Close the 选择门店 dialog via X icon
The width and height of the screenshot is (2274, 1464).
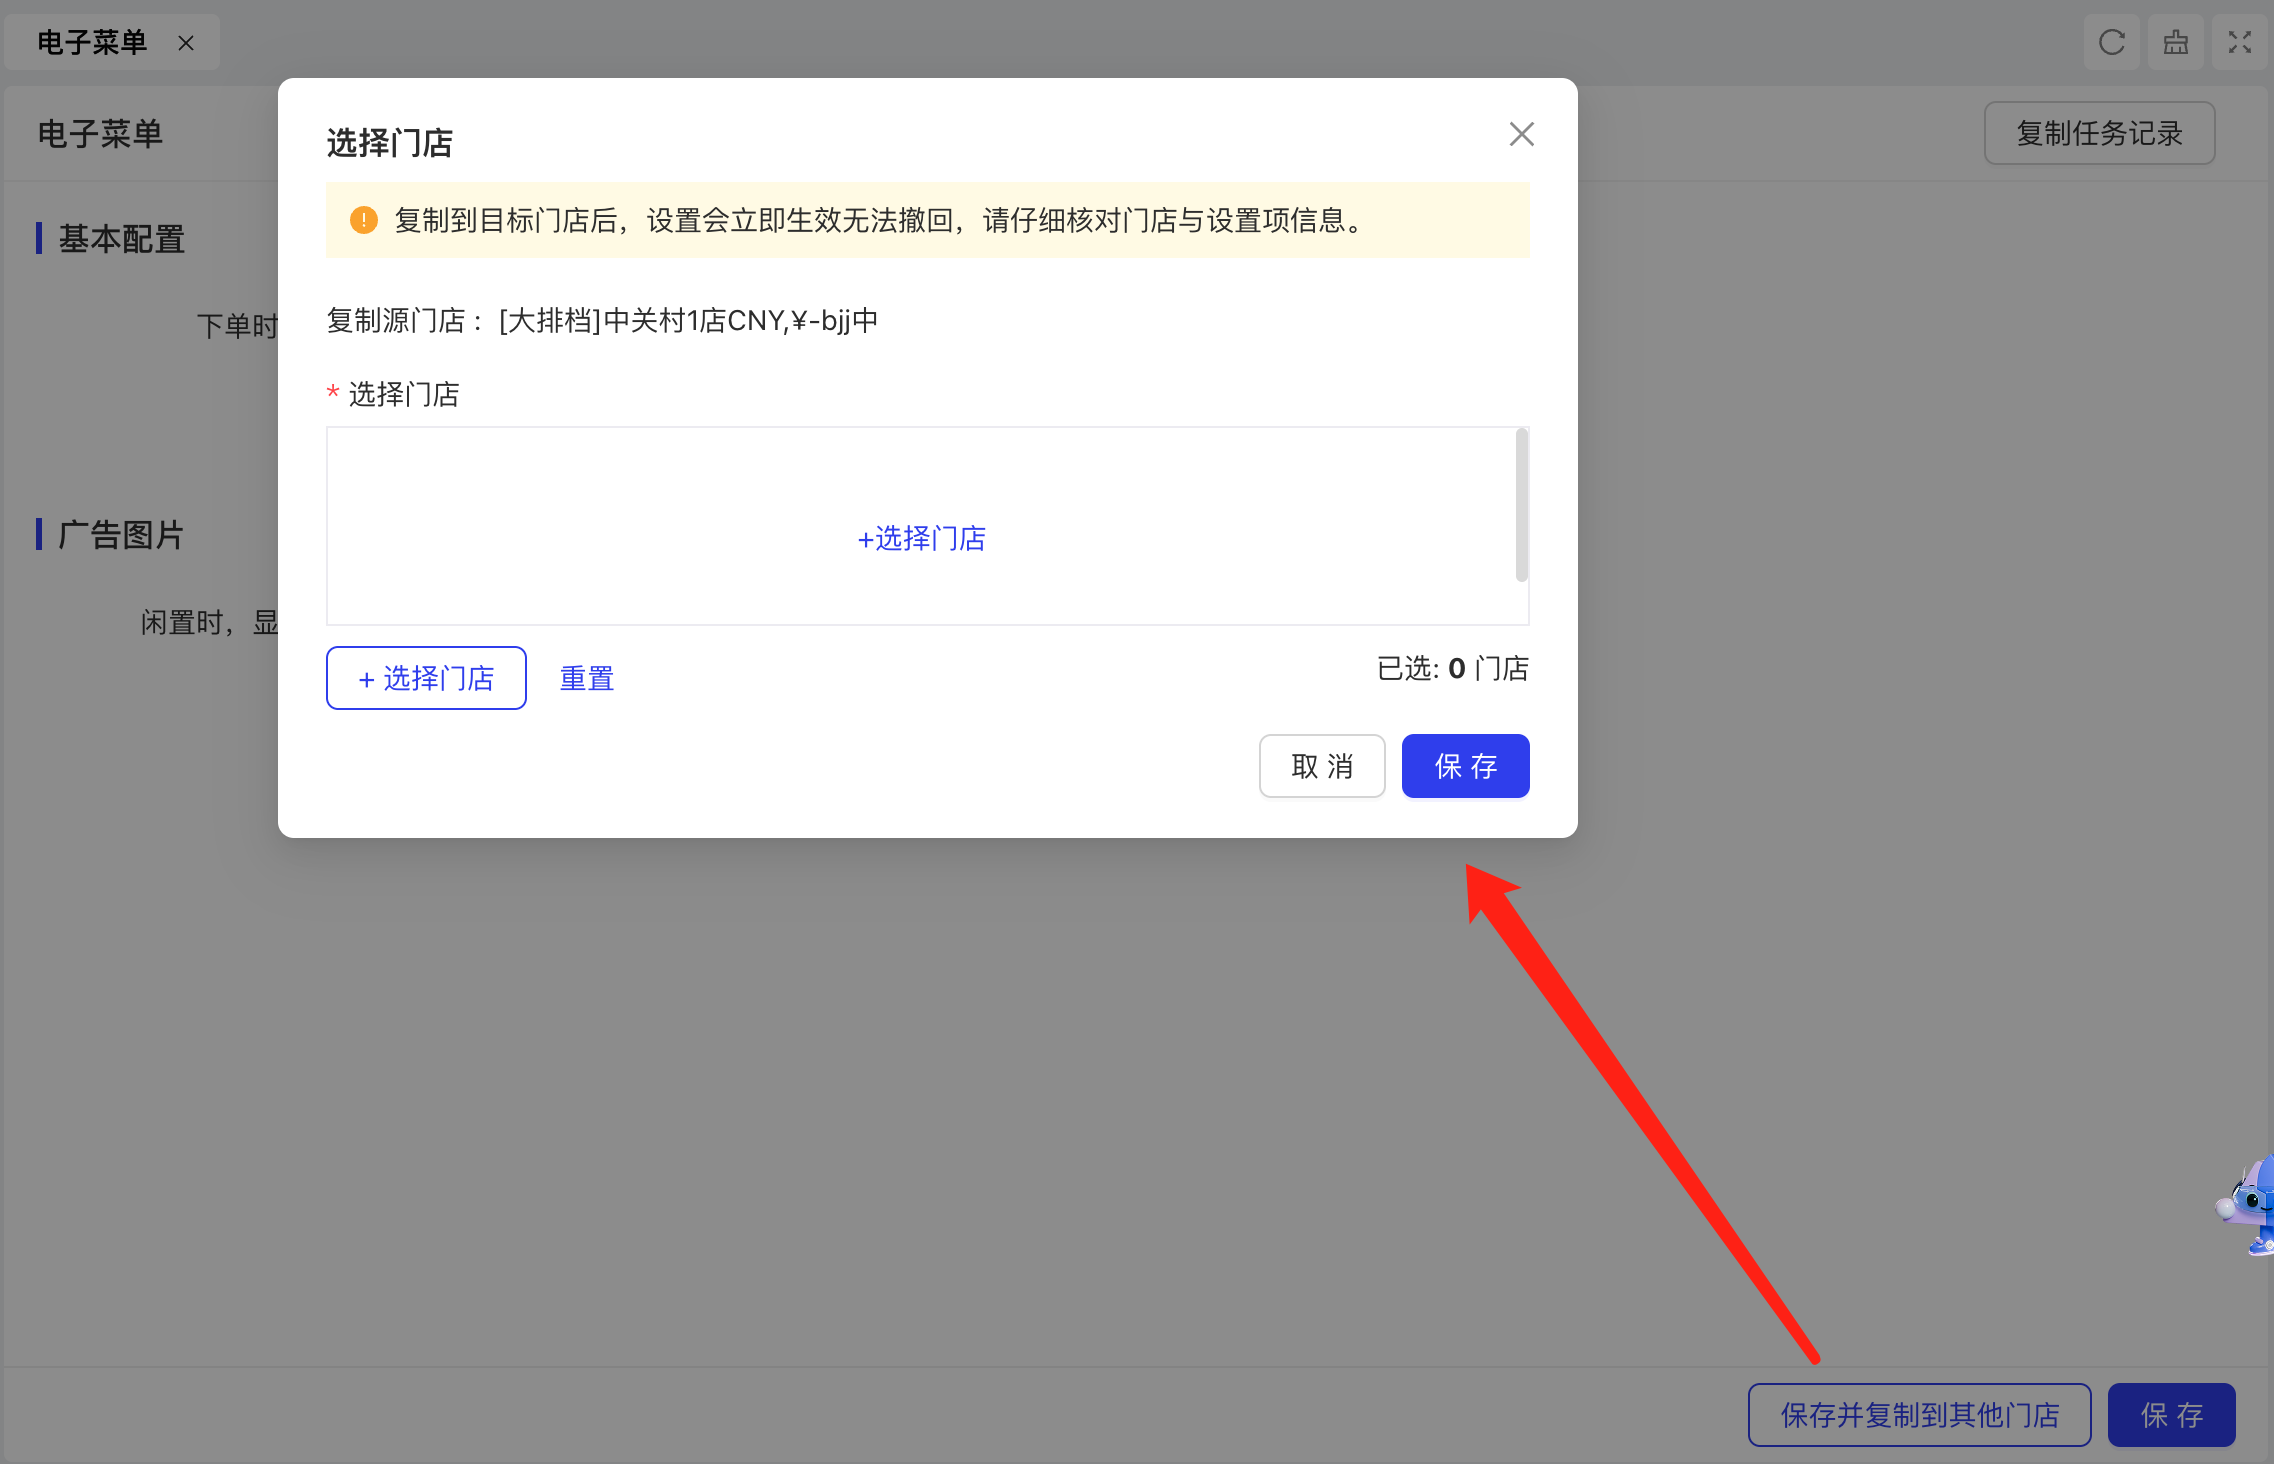tap(1521, 134)
